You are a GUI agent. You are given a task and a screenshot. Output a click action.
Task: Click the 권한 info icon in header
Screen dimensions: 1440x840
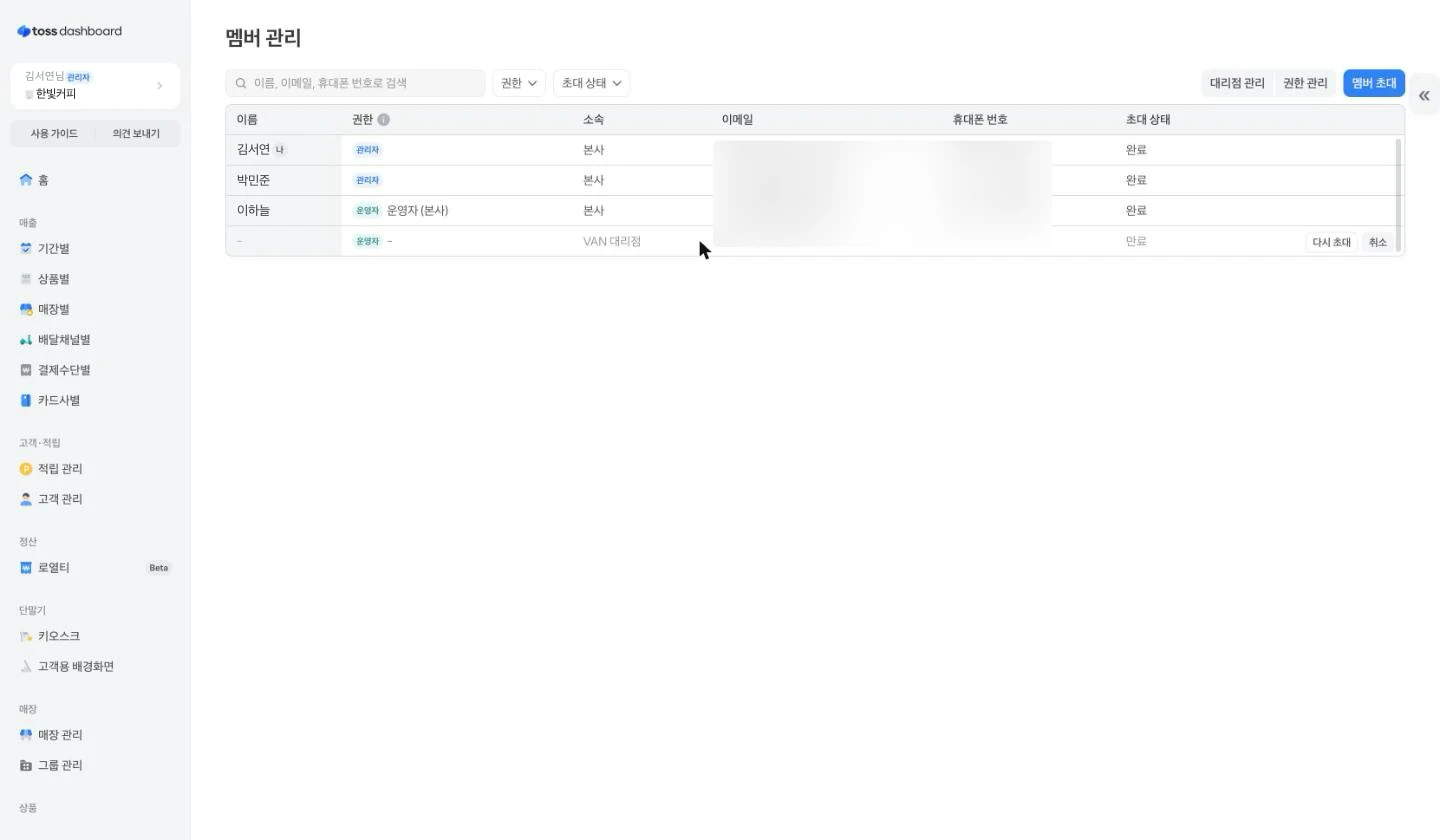(383, 120)
